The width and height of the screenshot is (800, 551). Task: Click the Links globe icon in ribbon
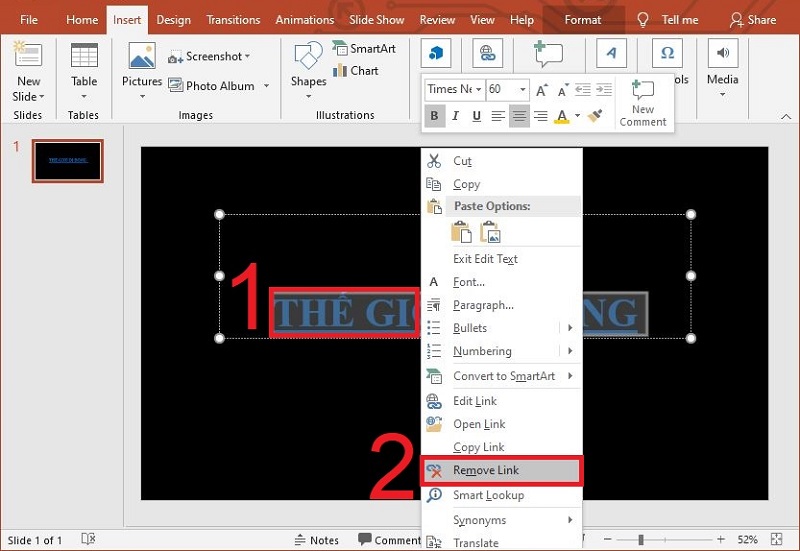point(487,53)
